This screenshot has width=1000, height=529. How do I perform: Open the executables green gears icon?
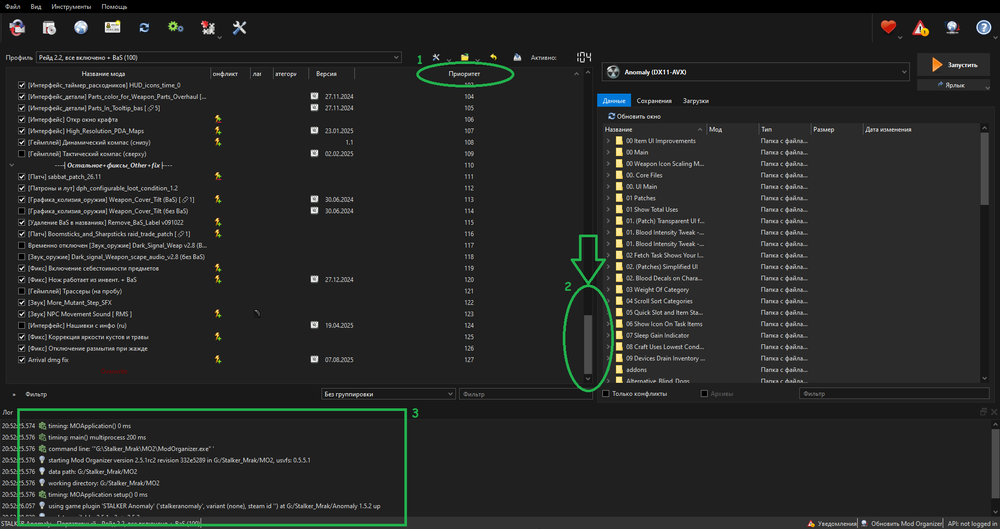click(x=175, y=27)
